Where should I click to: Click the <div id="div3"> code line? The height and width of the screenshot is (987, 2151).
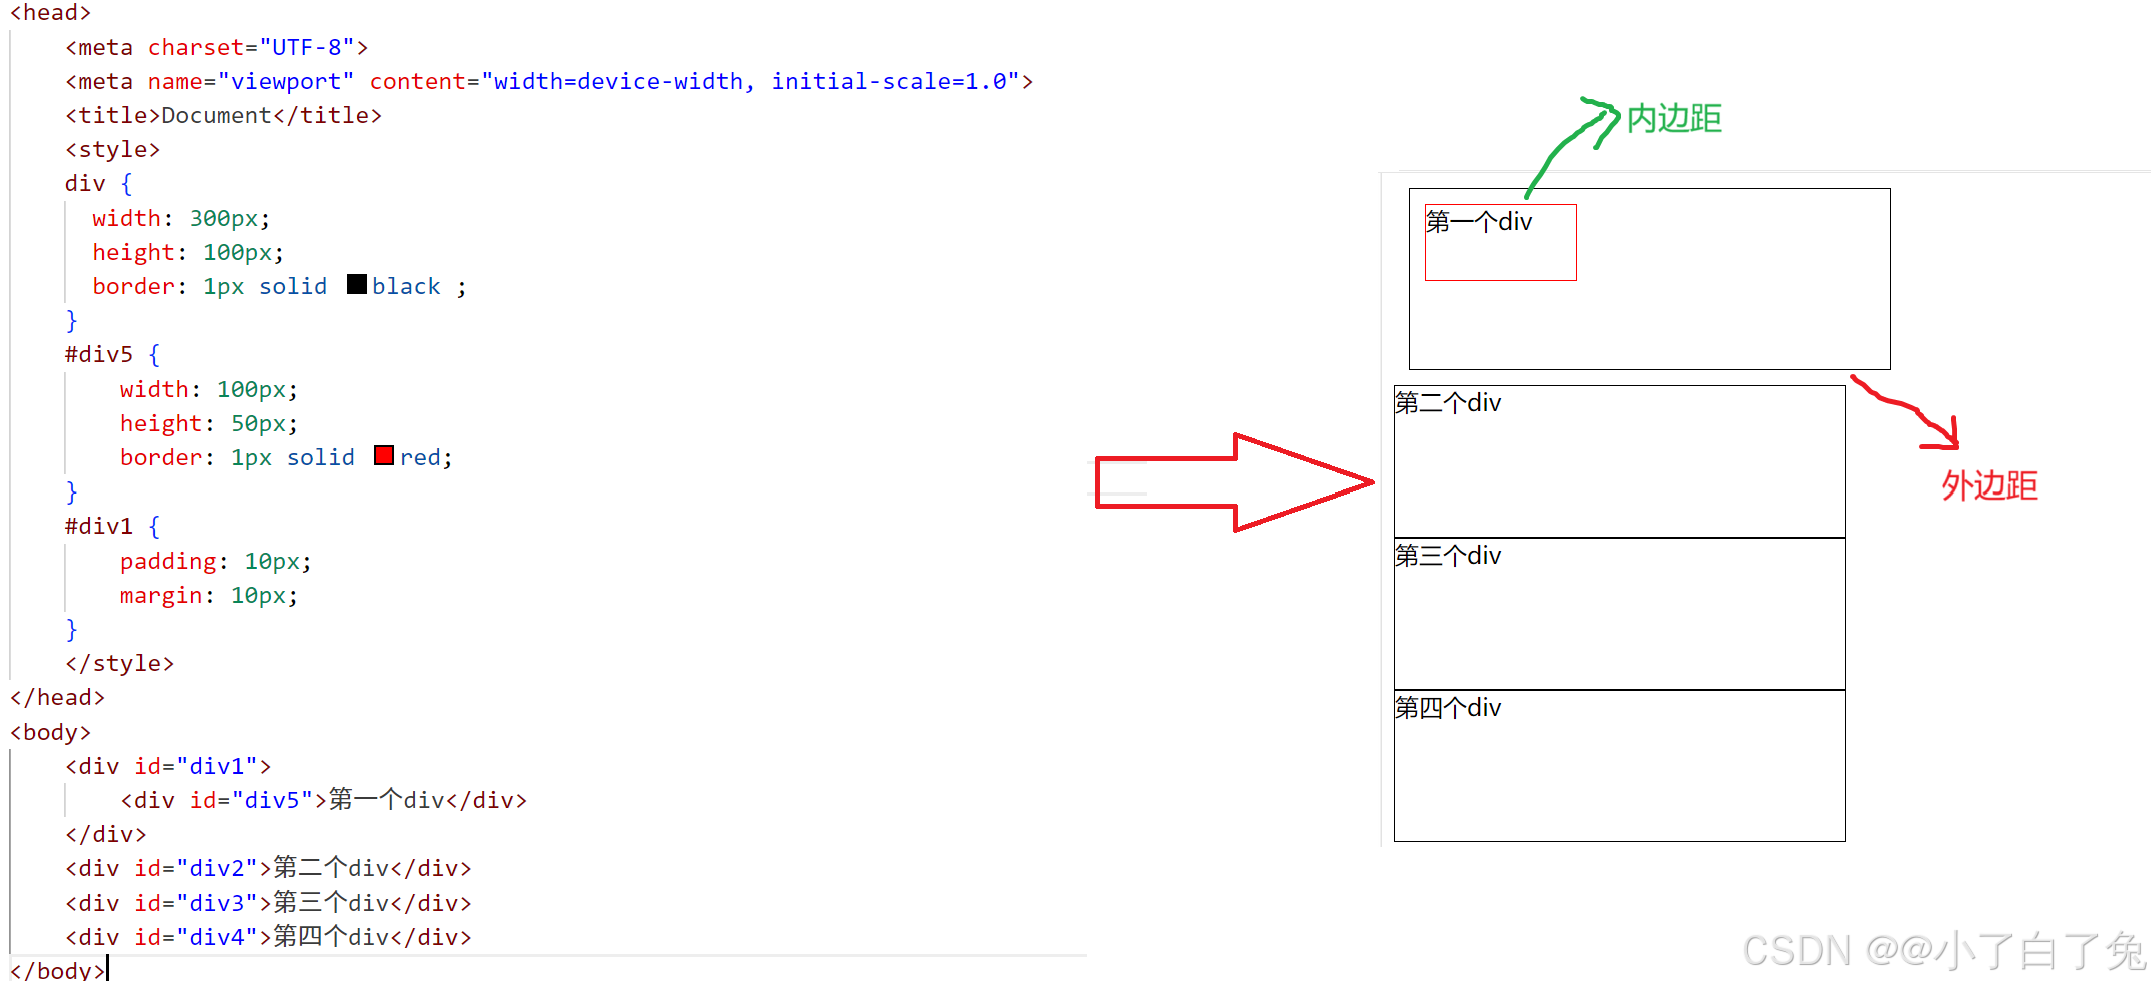point(268,903)
